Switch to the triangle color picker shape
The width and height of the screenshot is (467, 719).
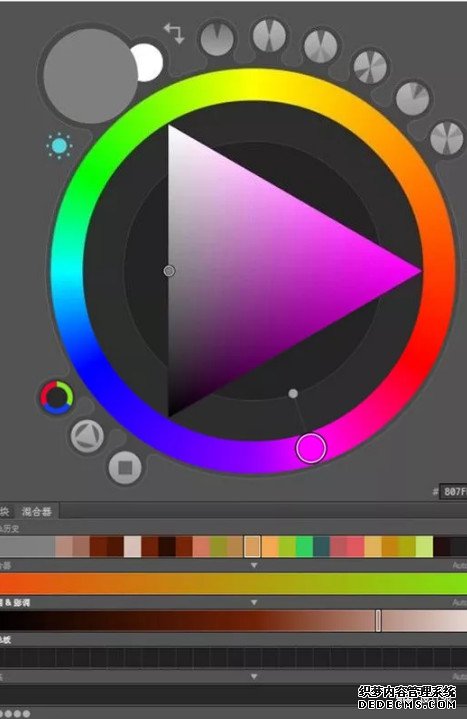coord(87,436)
